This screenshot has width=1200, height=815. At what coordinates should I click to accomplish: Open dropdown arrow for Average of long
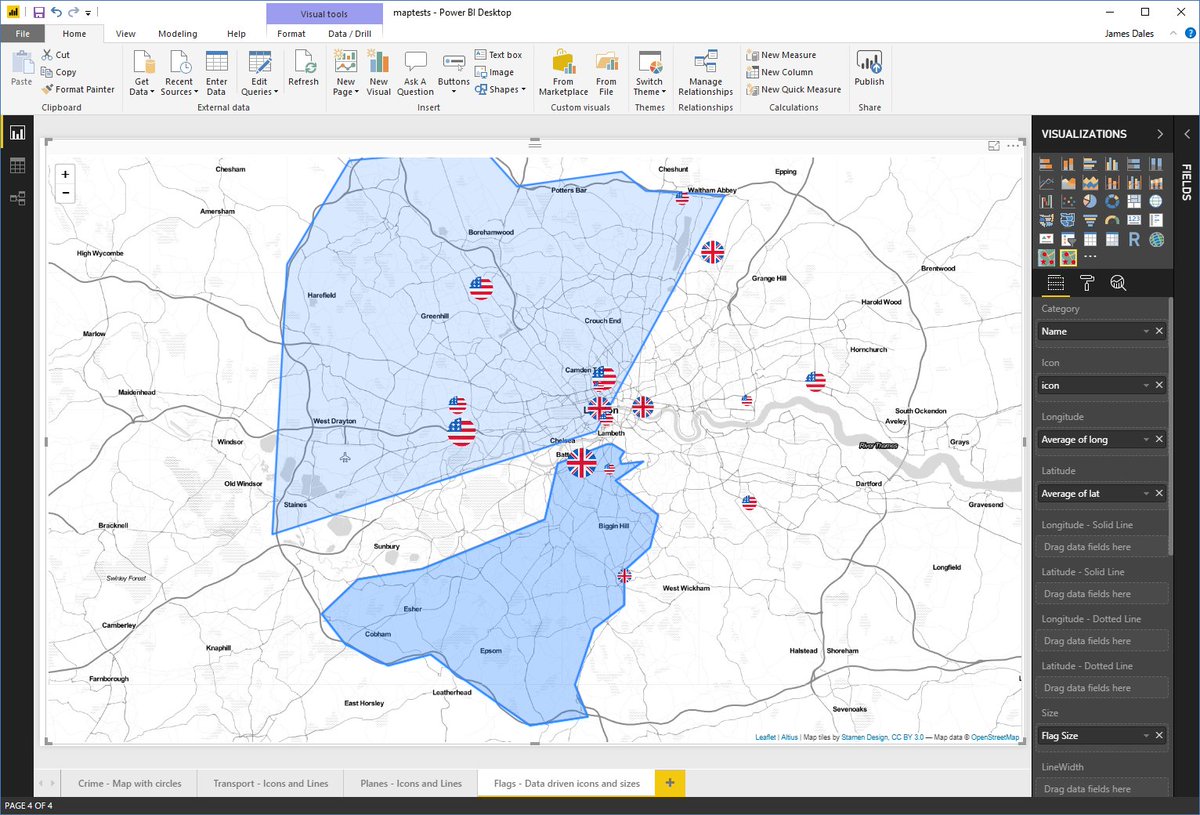[1146, 439]
